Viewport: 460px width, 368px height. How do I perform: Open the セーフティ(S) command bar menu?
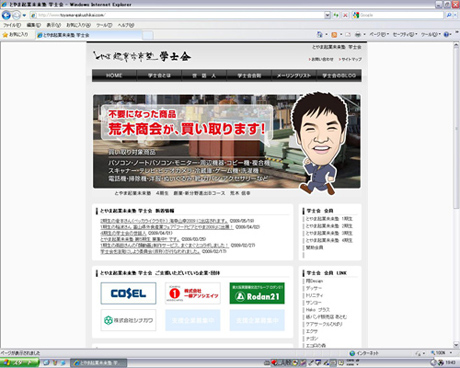[405, 35]
